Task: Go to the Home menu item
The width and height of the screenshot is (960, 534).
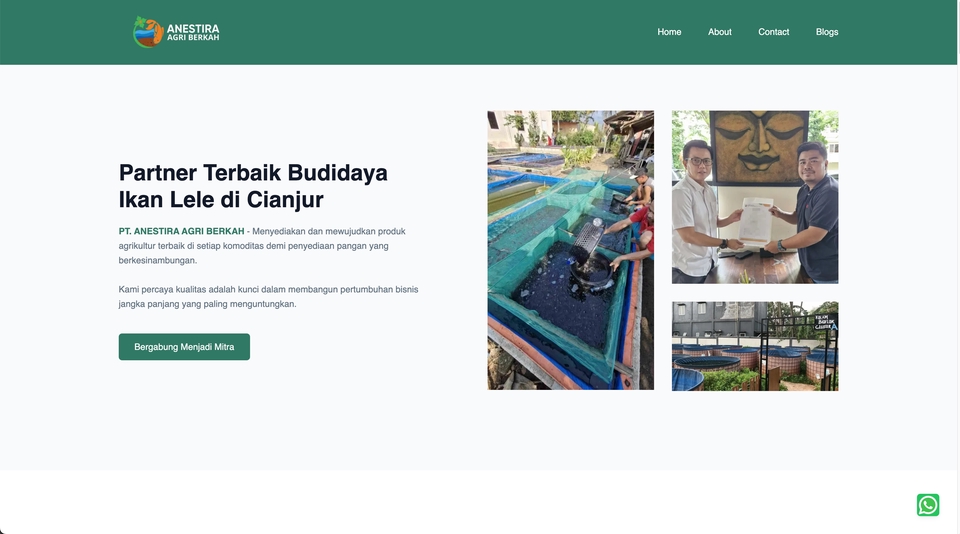Action: coord(669,32)
